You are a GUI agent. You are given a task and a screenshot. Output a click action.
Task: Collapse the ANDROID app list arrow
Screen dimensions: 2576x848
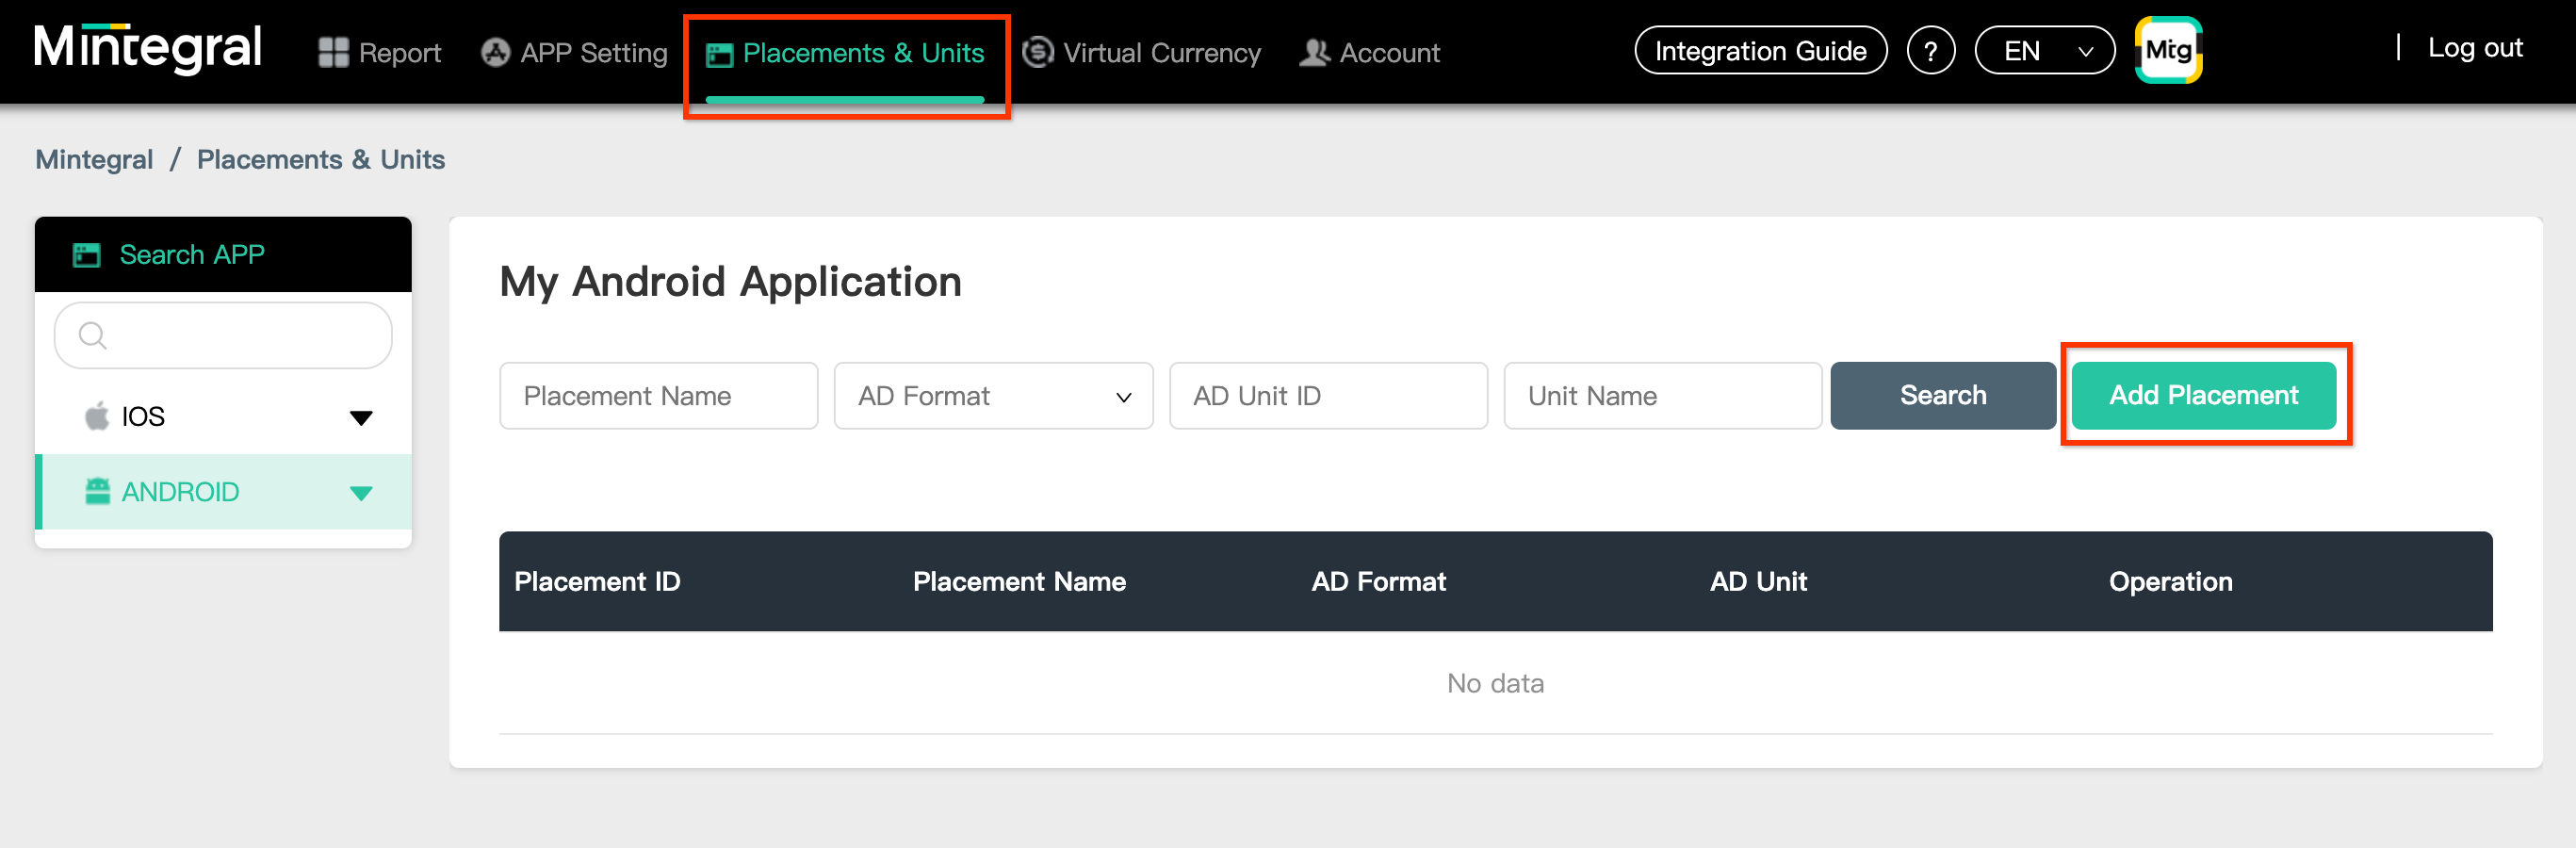pyautogui.click(x=361, y=493)
